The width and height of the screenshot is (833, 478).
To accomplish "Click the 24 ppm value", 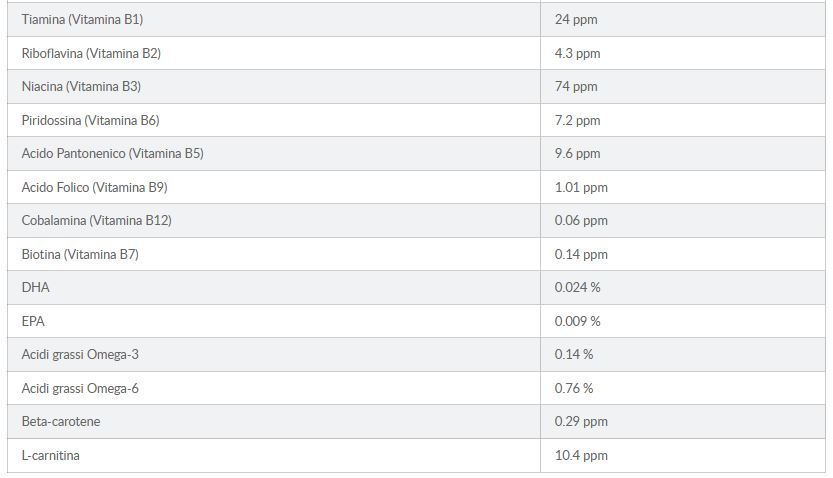I will (576, 19).
